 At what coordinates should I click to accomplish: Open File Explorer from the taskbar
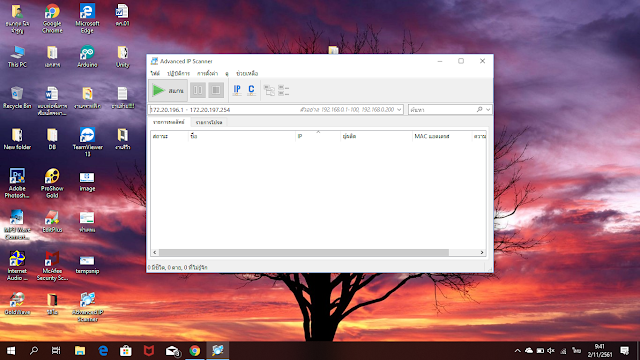pos(80,351)
